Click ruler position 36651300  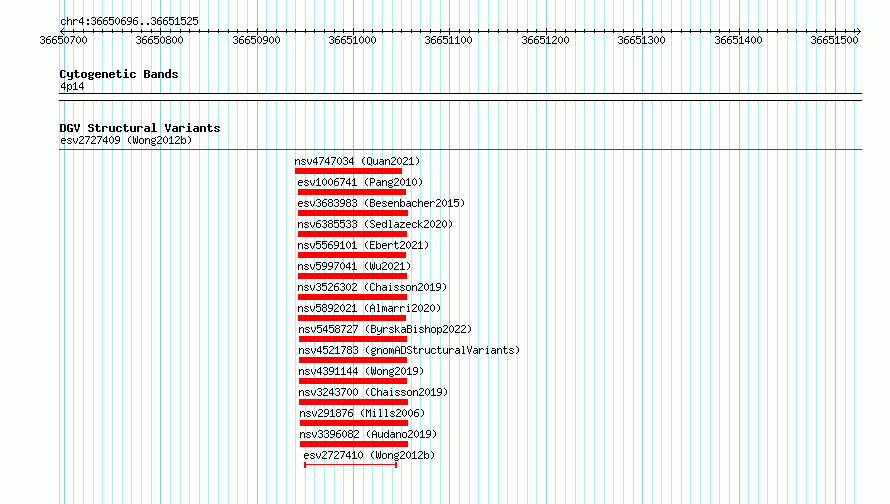[x=641, y=40]
